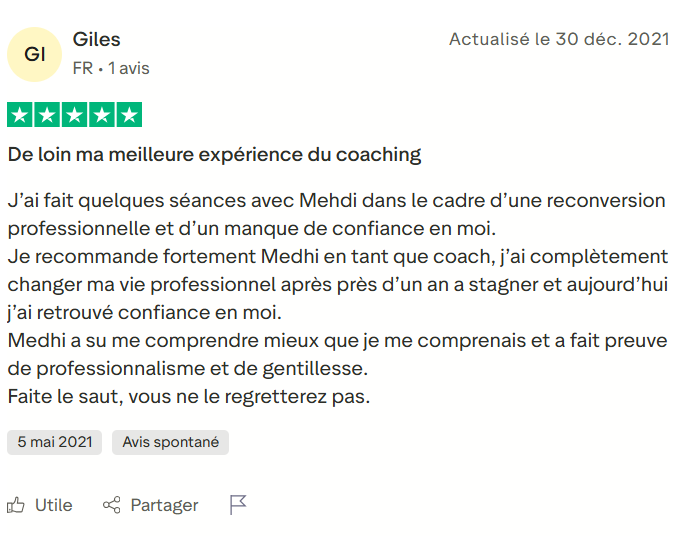Click the "FR" country label
The height and width of the screenshot is (536, 688).
83,69
